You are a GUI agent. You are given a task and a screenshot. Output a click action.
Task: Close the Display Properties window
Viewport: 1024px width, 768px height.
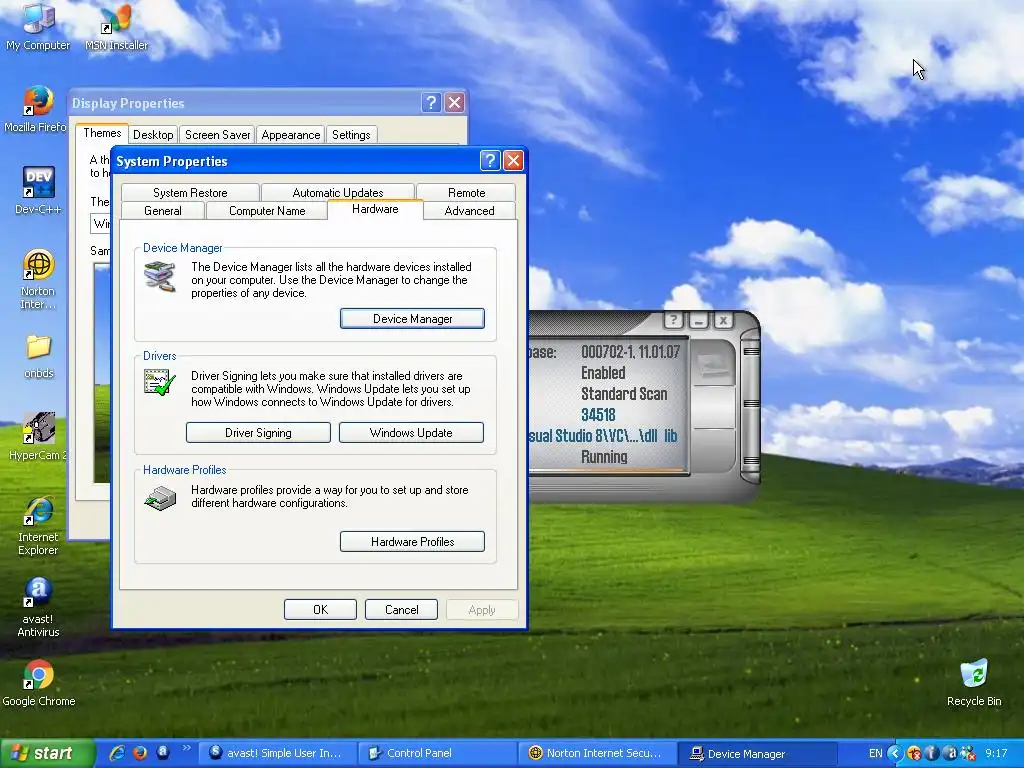[455, 103]
